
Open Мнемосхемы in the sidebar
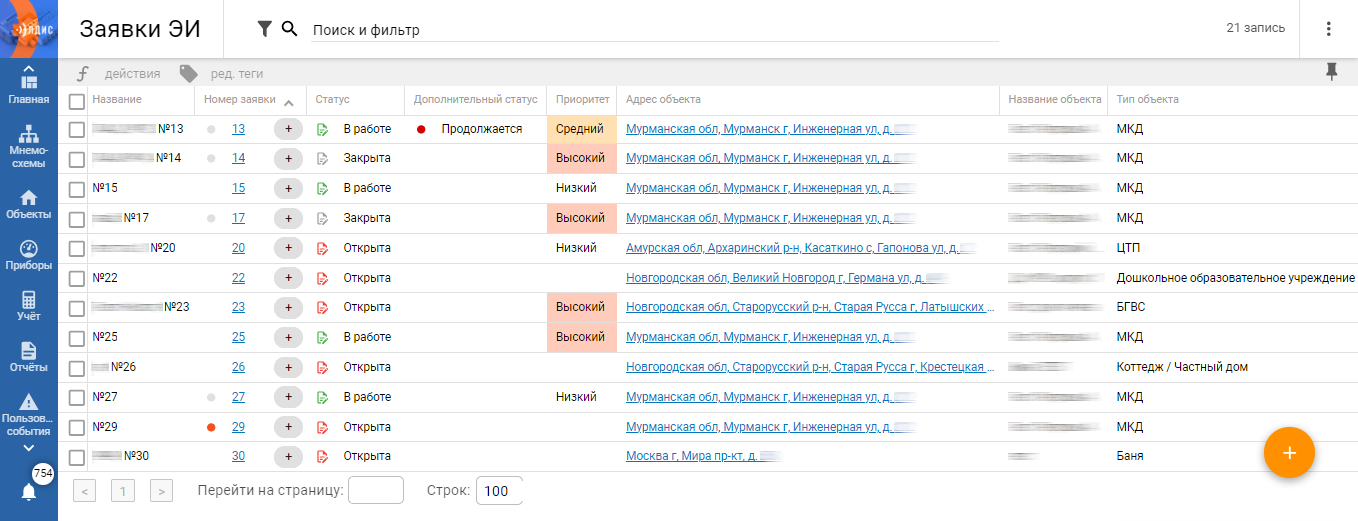(x=29, y=146)
